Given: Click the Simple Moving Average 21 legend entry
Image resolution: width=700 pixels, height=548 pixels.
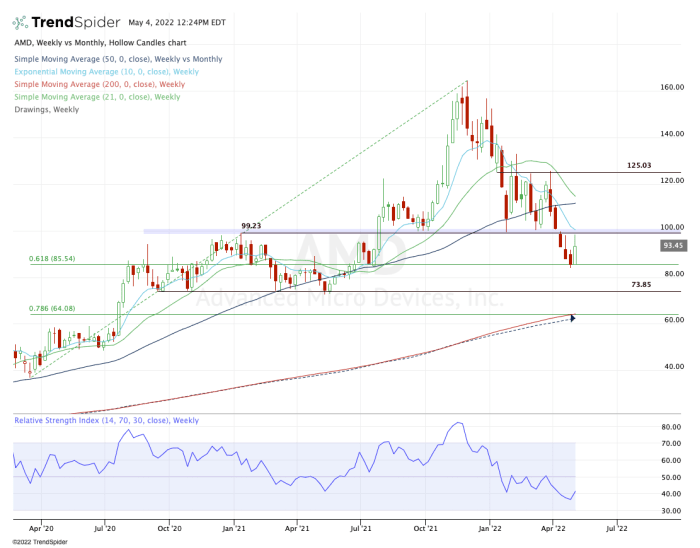Looking at the screenshot, I should pyautogui.click(x=97, y=97).
